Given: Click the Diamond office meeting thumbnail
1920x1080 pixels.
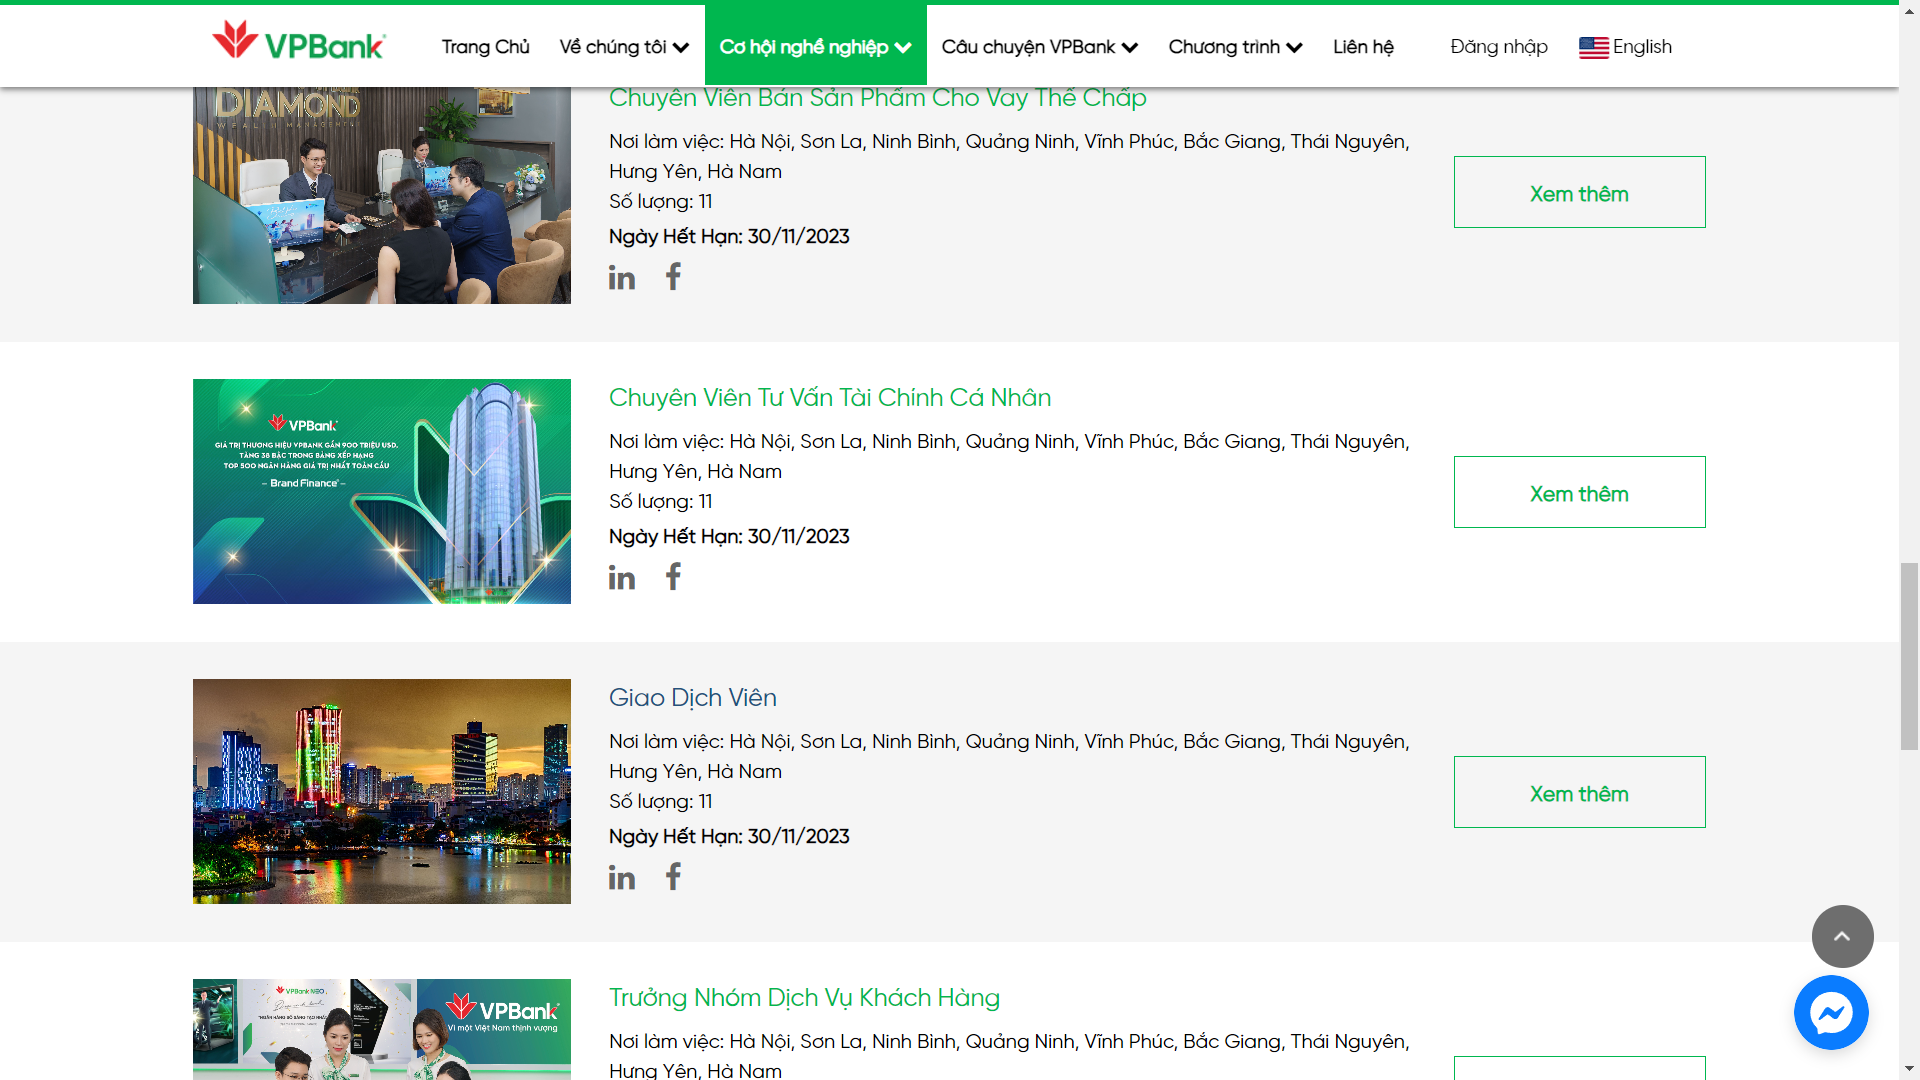Looking at the screenshot, I should pos(382,195).
